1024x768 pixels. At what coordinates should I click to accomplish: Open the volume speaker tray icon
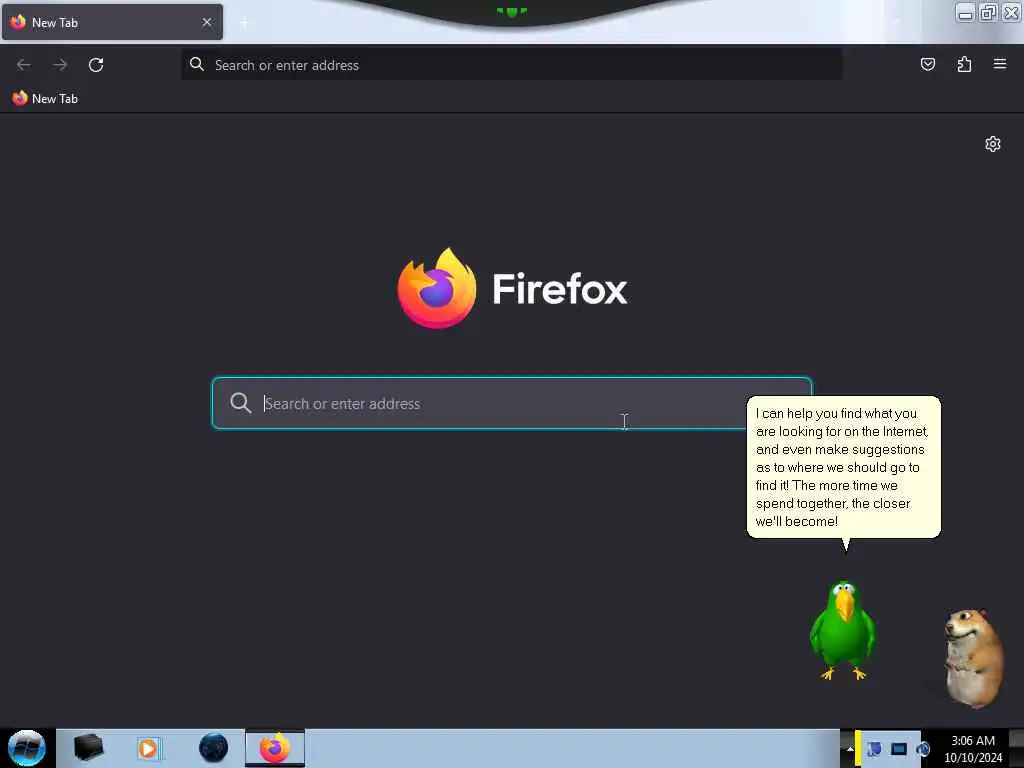[x=923, y=749]
